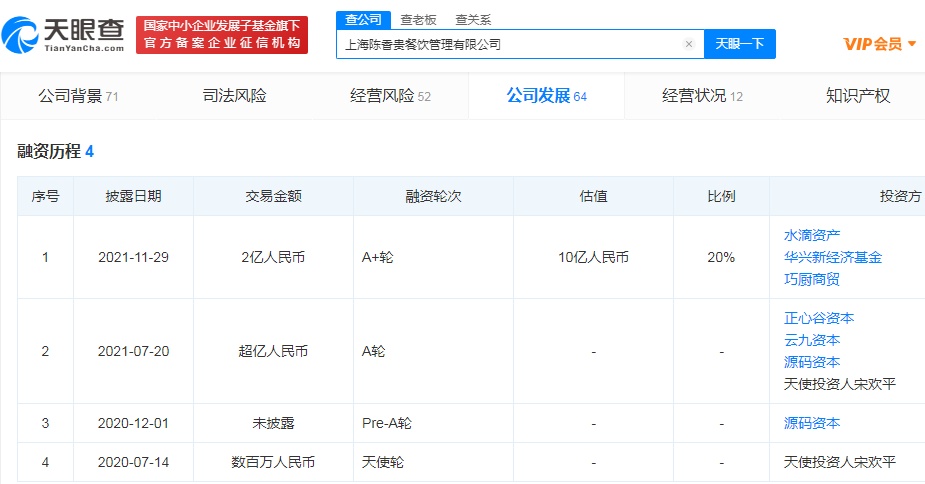Open the 华兴新经济基金 investor link
Viewport: 925px width, 484px height.
[833, 257]
